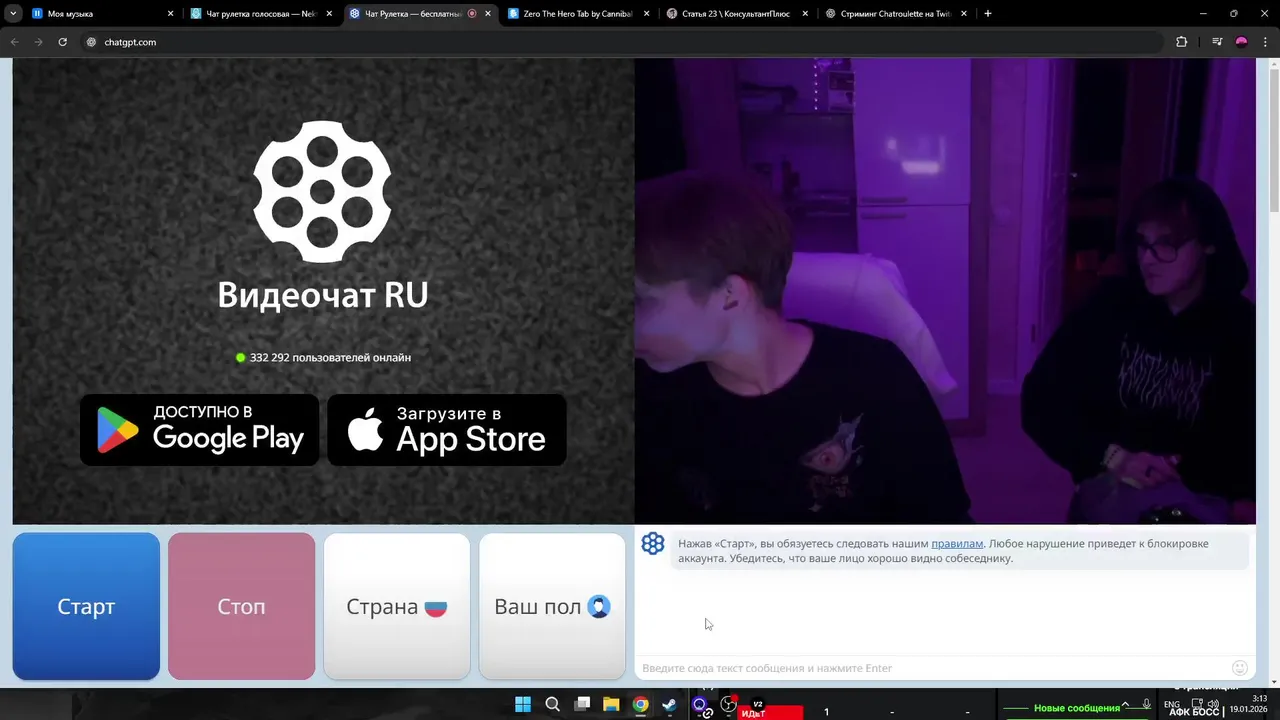Switch the ENG keyboard language indicator
This screenshot has width=1280, height=720.
point(1172,705)
